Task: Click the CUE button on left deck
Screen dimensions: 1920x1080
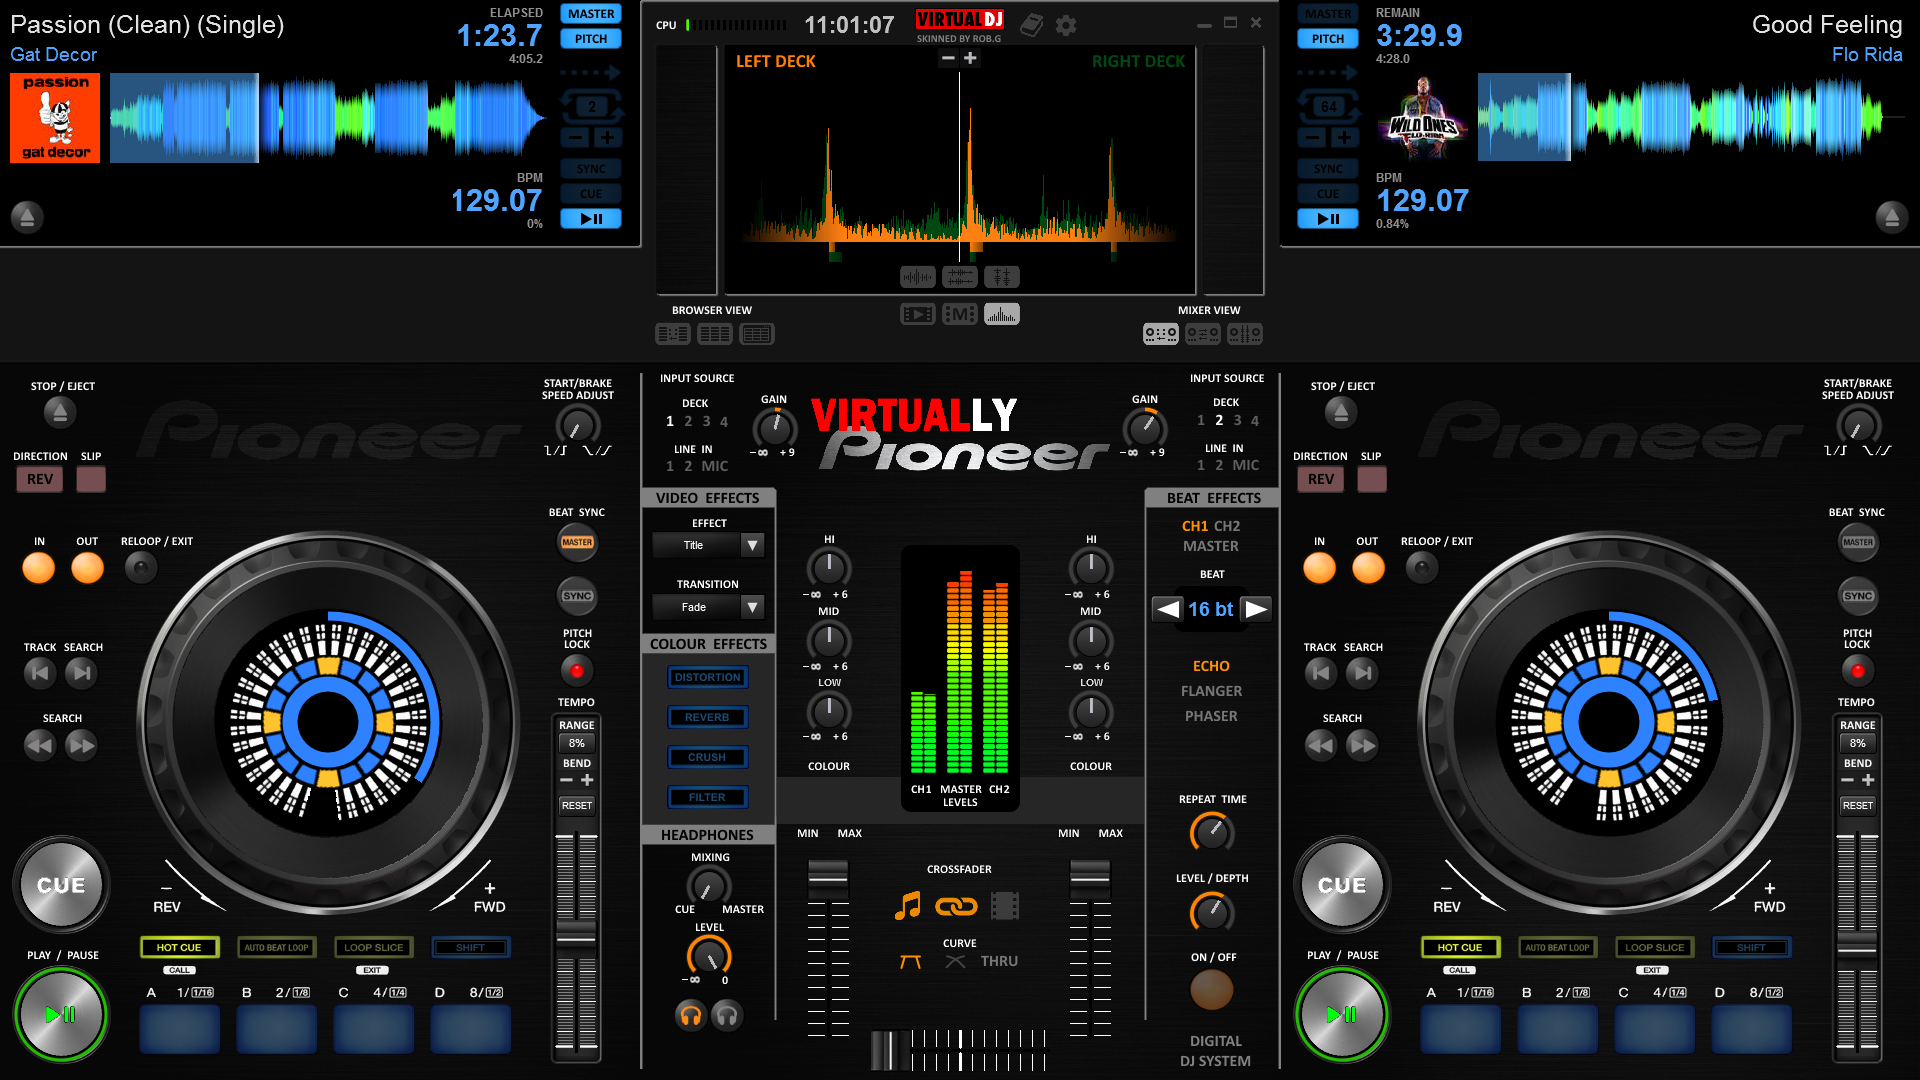Action: [62, 882]
